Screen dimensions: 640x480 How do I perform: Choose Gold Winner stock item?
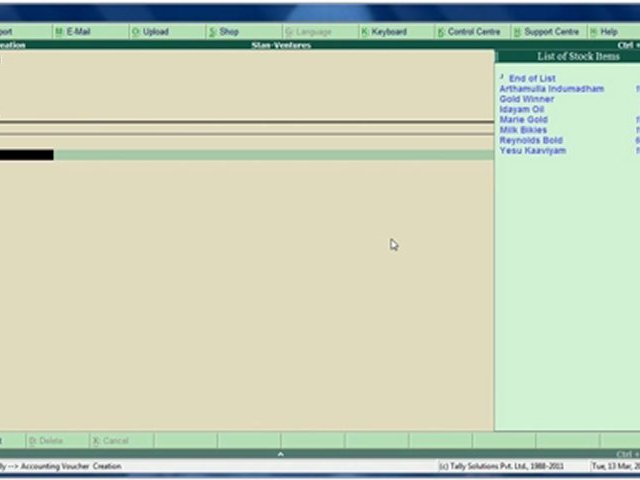[x=527, y=99]
